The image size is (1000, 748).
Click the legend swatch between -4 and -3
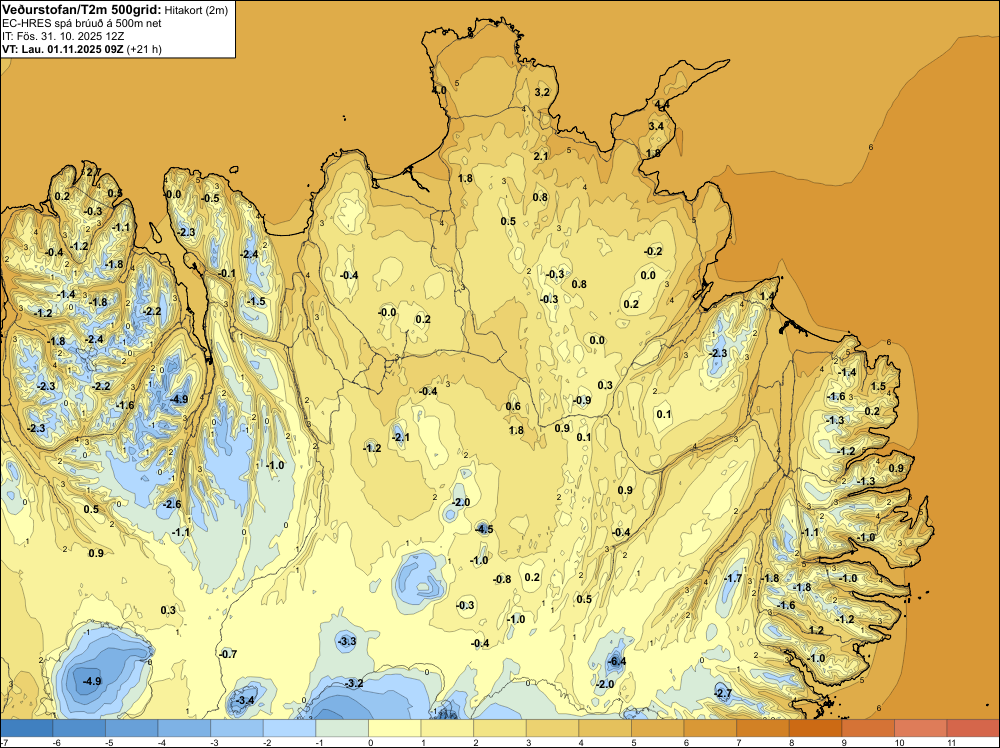click(184, 728)
